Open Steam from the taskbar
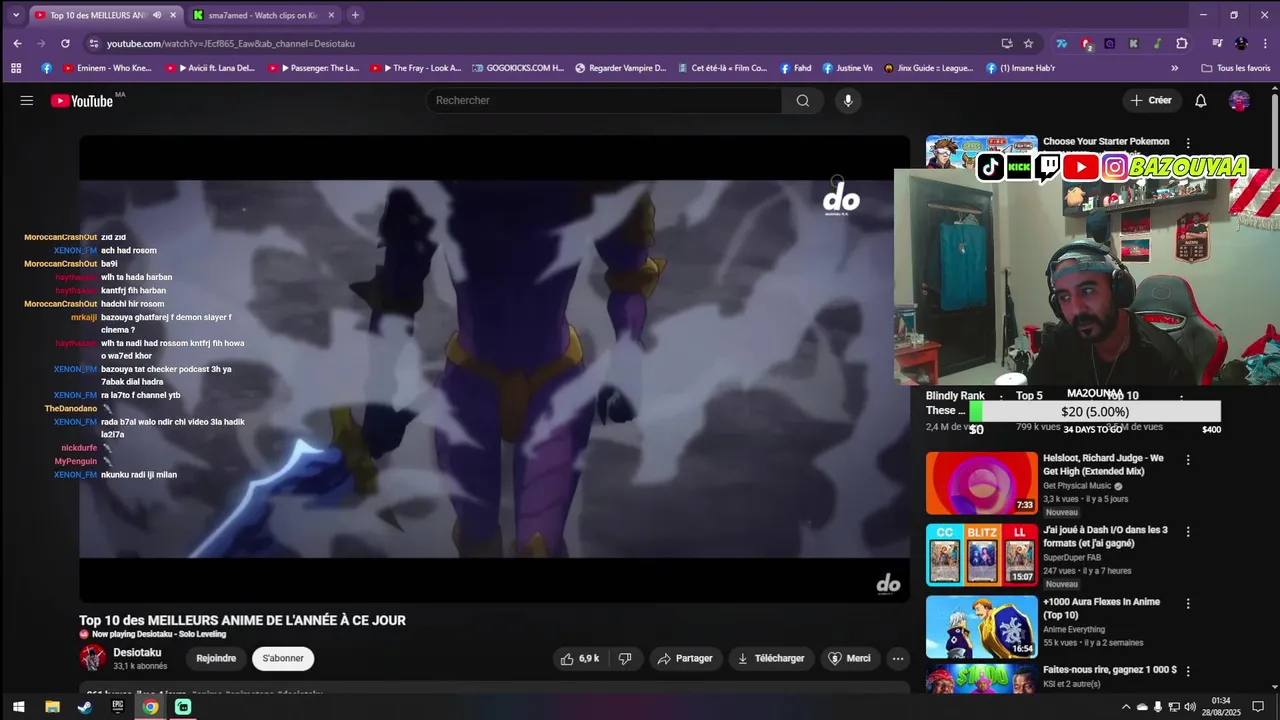 [85, 707]
